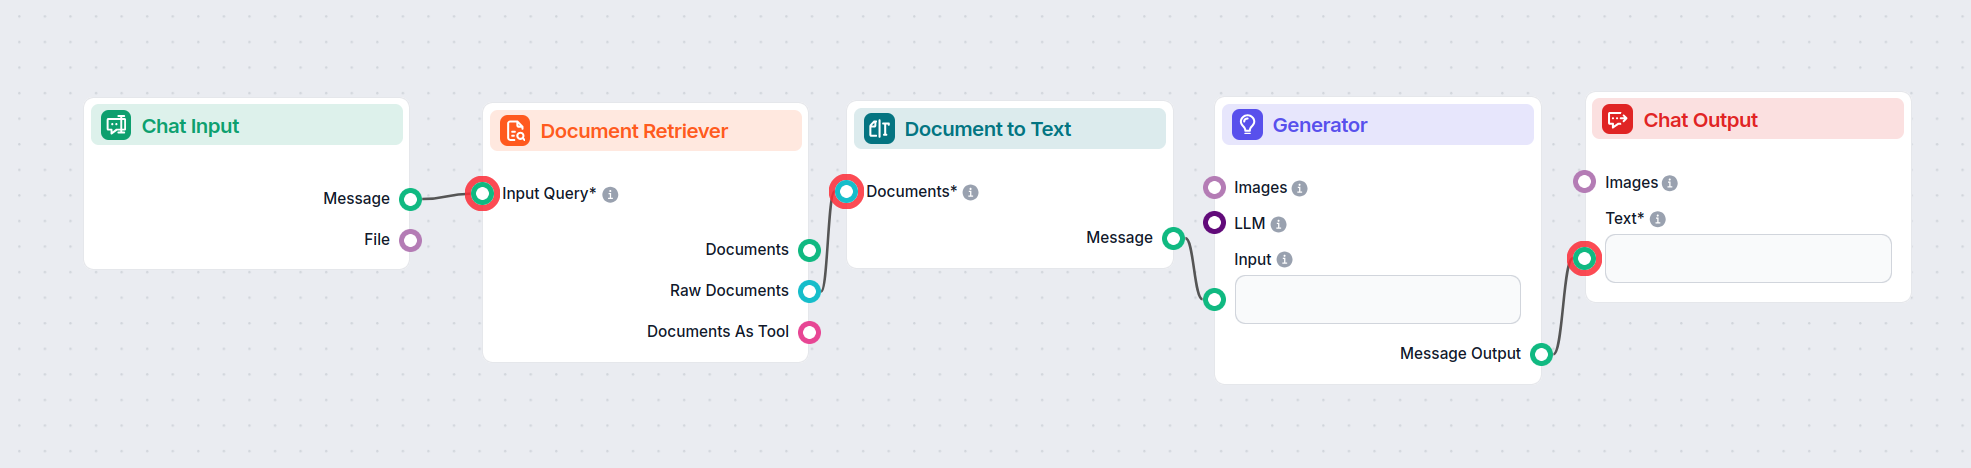Click Chat Output Text input port
Screen dimensions: 1971x468
coord(1584,259)
